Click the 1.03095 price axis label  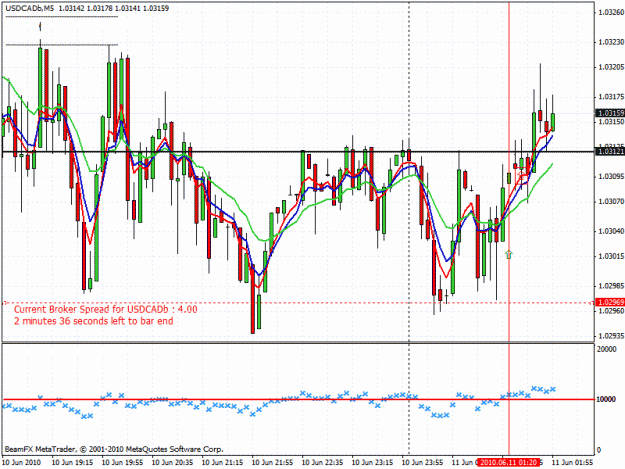point(611,176)
